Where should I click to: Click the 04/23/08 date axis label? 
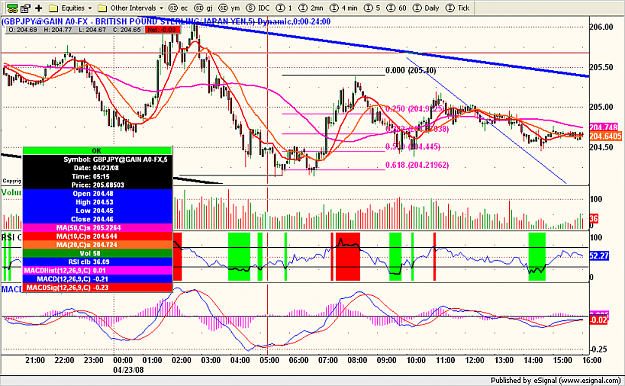[x=128, y=370]
